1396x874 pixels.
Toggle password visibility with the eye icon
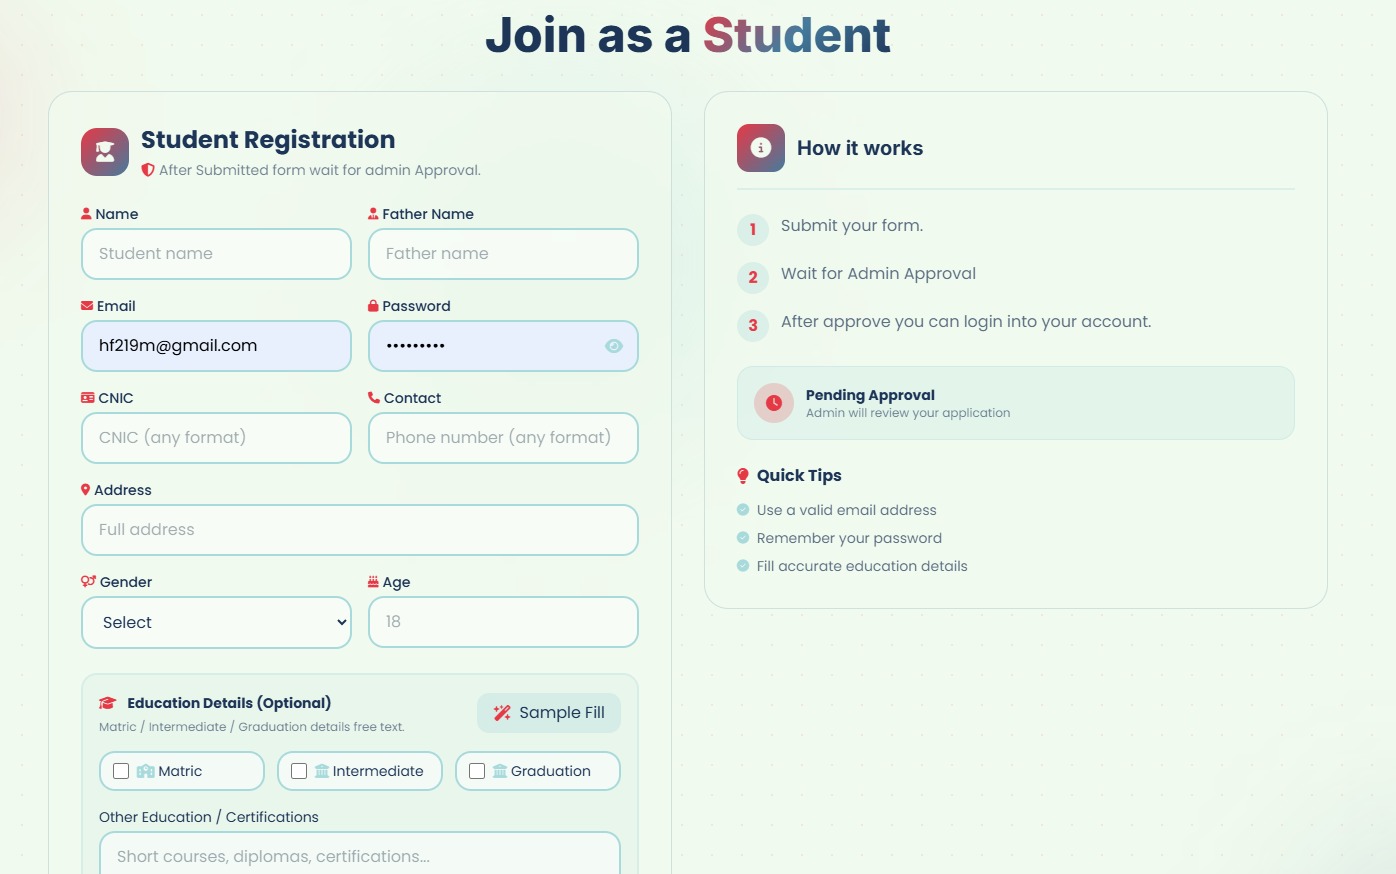[613, 346]
